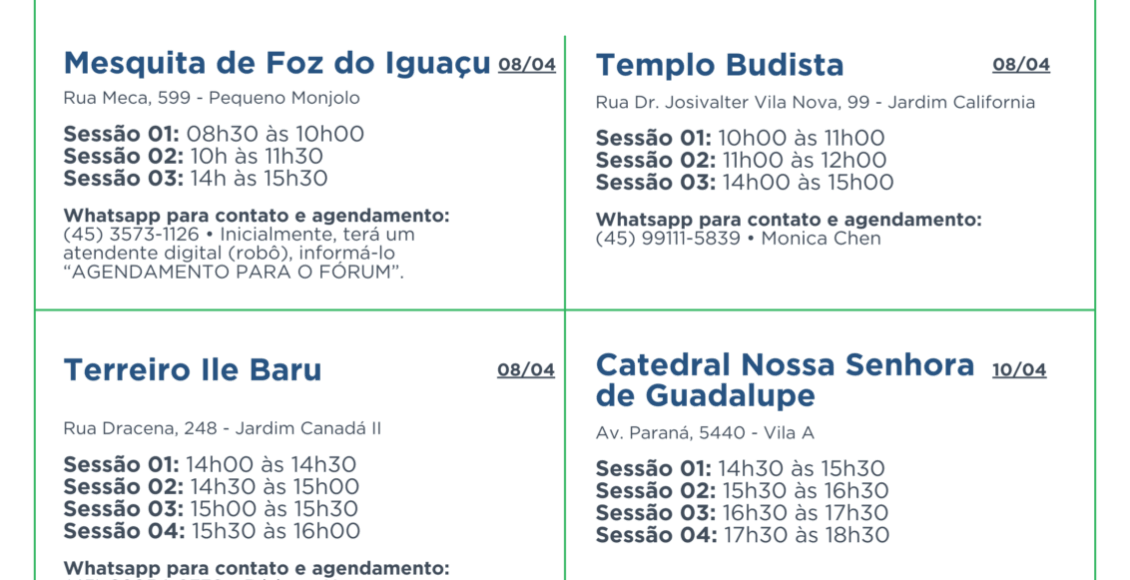1130x580 pixels.
Task: Click the Mesquita de Foz do Iguaçu heading
Action: [x=277, y=63]
